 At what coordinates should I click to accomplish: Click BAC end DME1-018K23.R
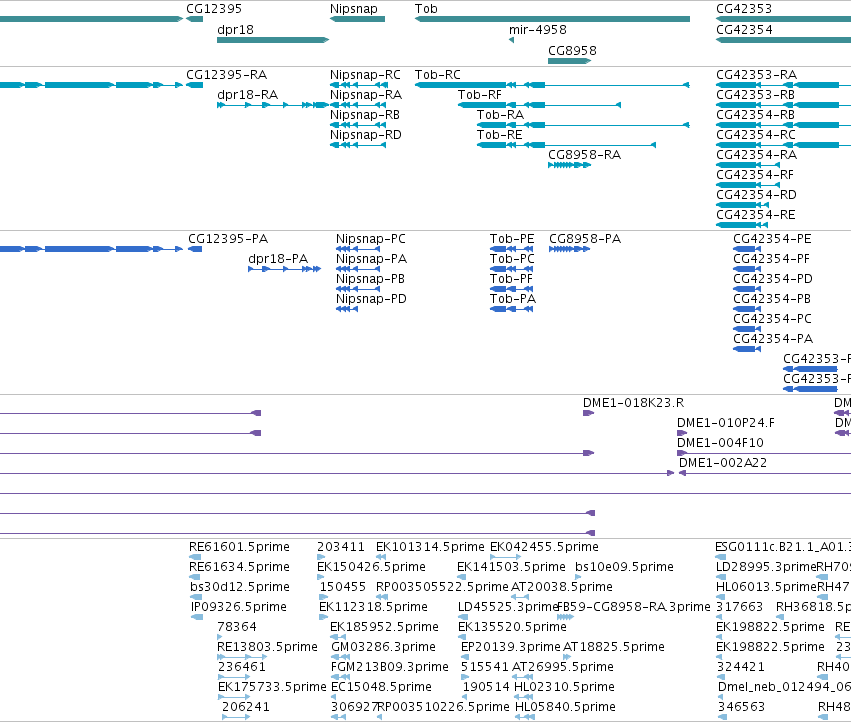pos(588,413)
